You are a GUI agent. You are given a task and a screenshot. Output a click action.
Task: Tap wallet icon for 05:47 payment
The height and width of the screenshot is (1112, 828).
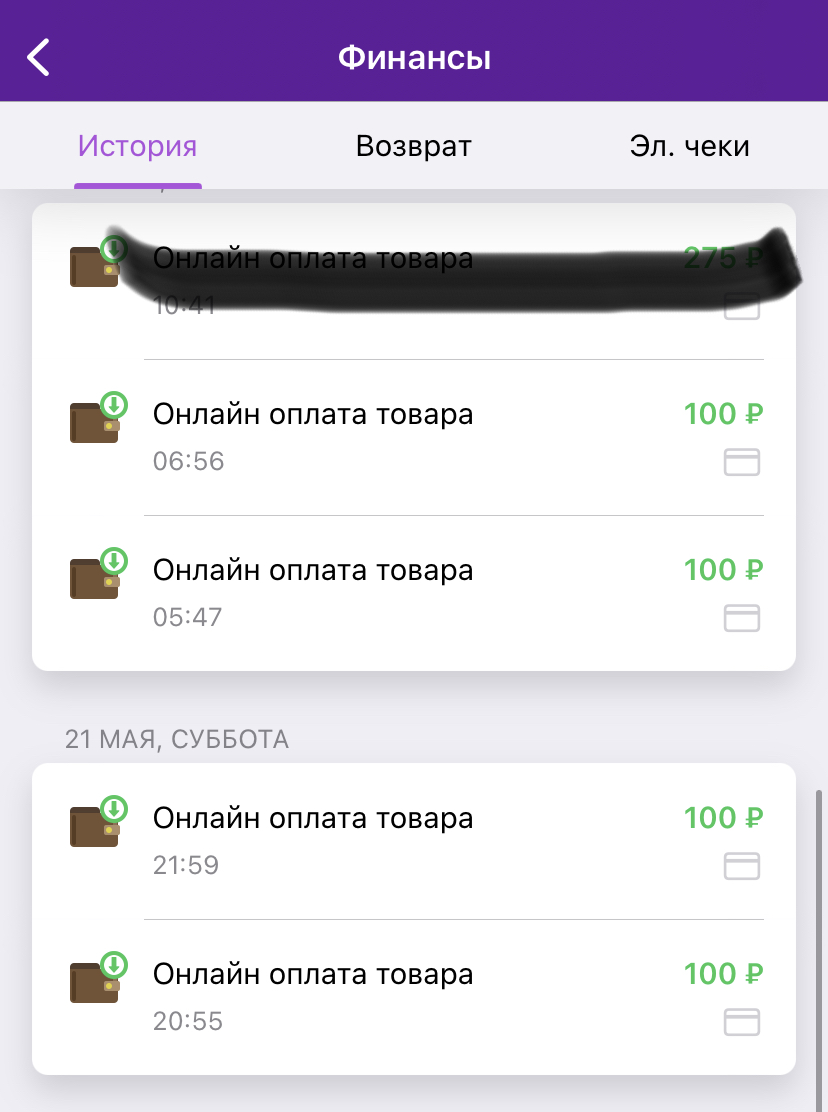click(98, 574)
